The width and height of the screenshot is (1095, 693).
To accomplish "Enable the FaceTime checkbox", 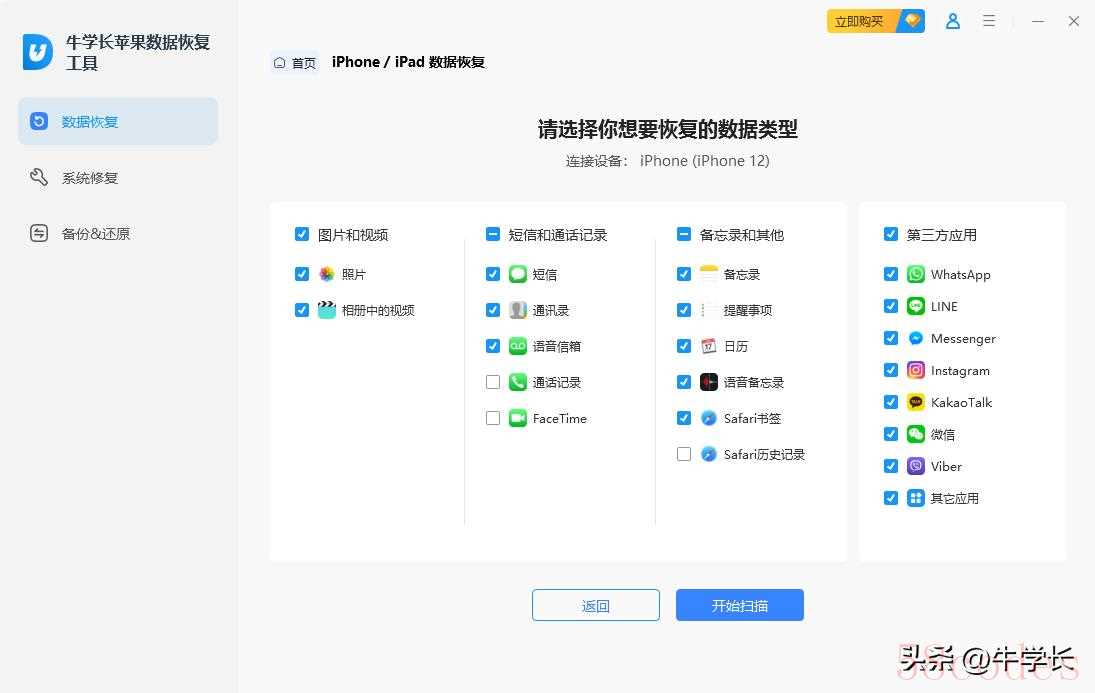I will [493, 418].
